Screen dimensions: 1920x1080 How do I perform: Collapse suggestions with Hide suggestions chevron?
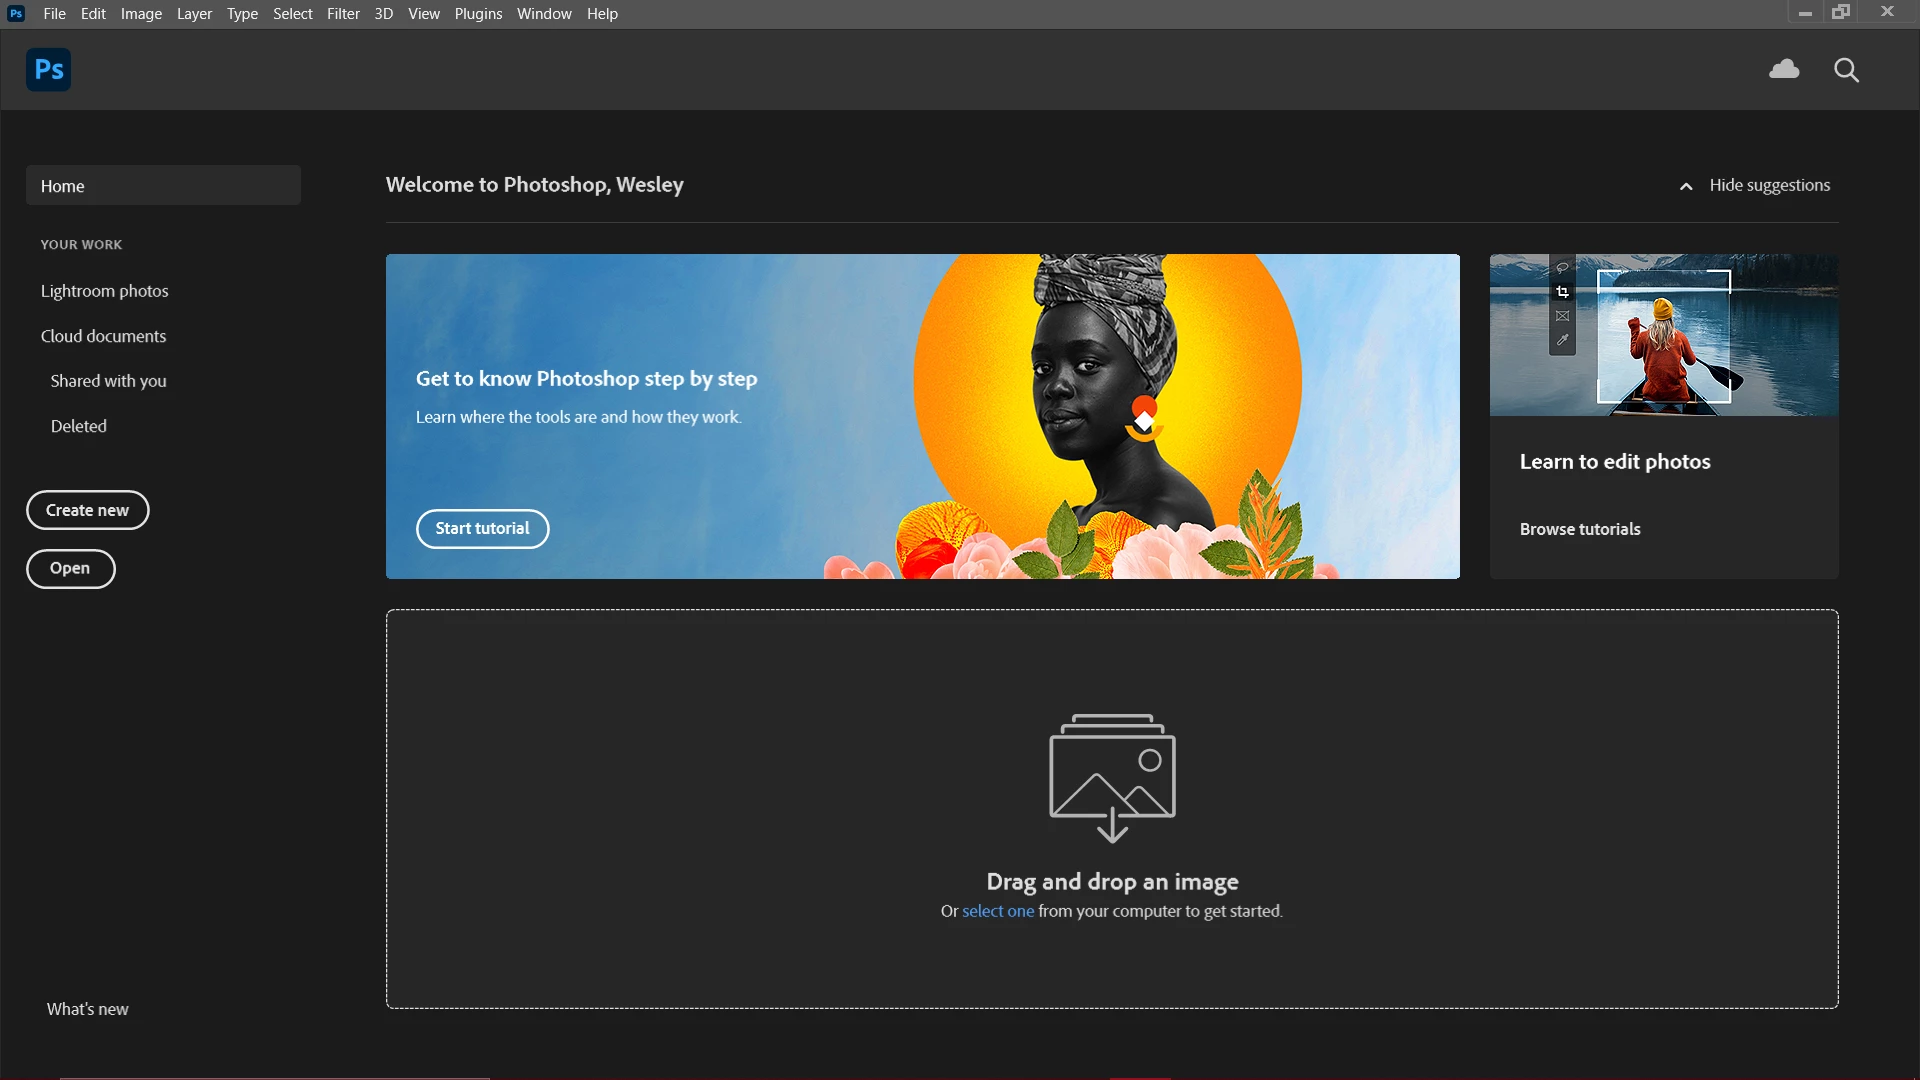(1686, 186)
